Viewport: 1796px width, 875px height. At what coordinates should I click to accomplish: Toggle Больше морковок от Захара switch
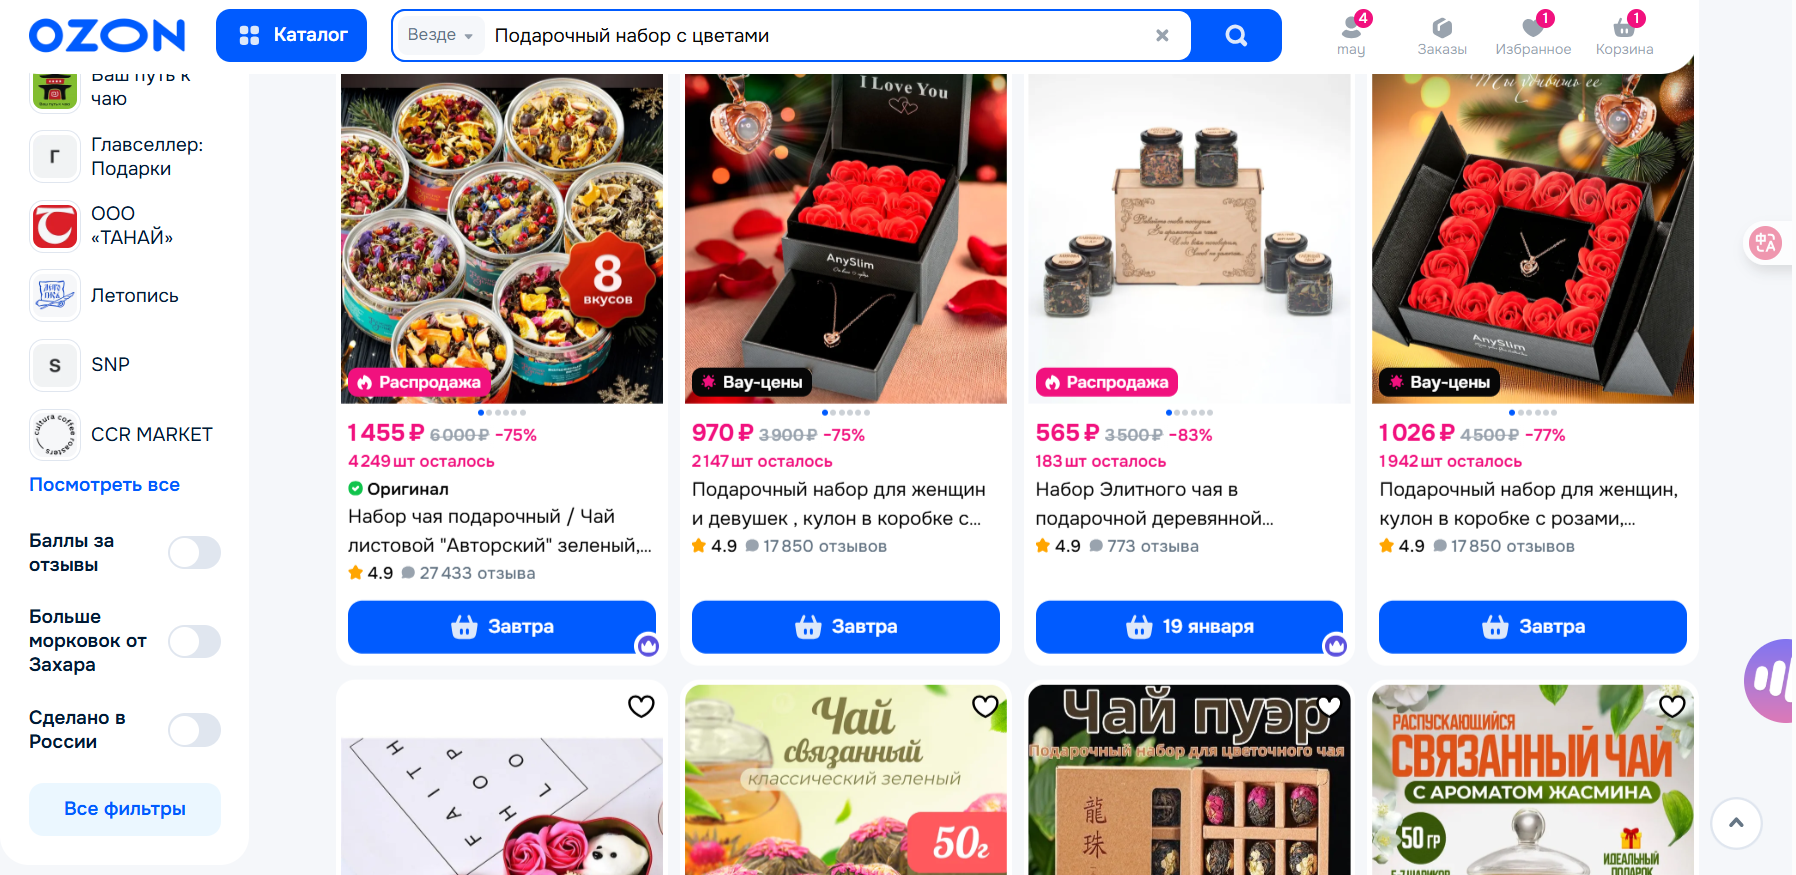(194, 641)
